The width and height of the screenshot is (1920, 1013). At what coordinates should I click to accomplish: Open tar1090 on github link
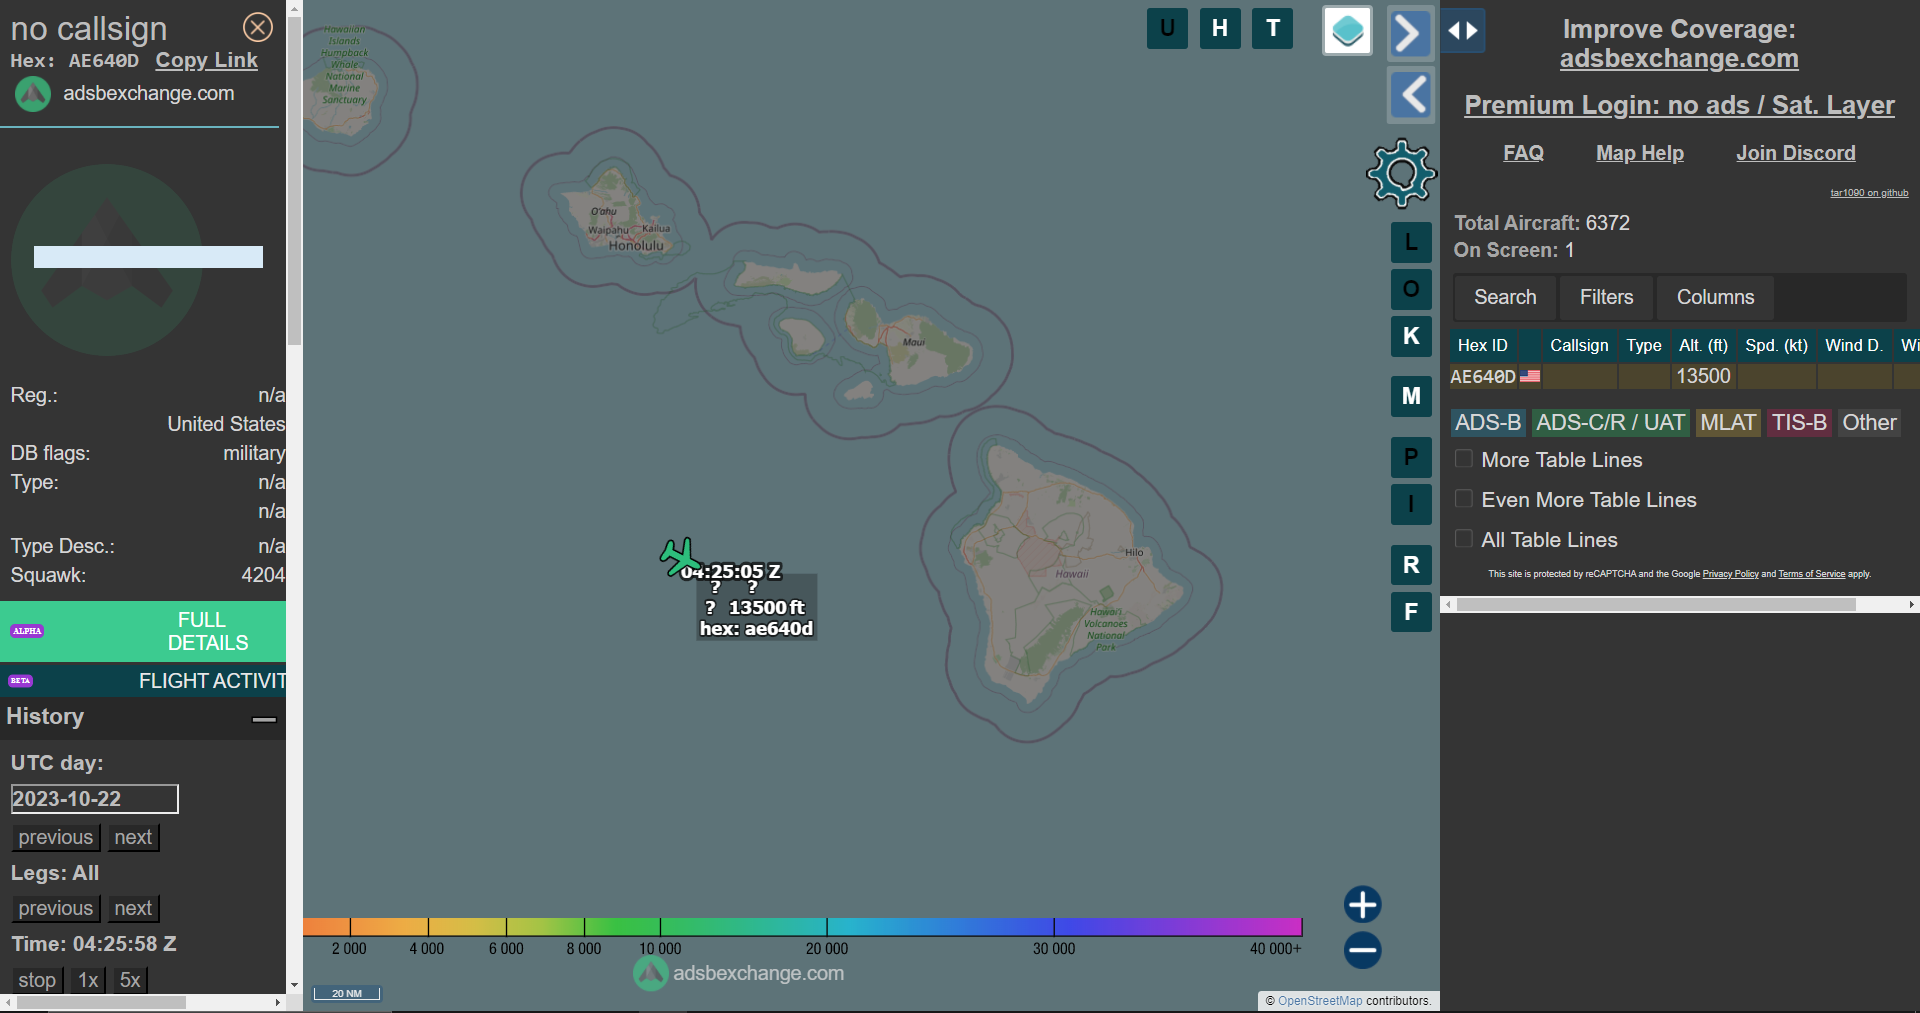1869,193
